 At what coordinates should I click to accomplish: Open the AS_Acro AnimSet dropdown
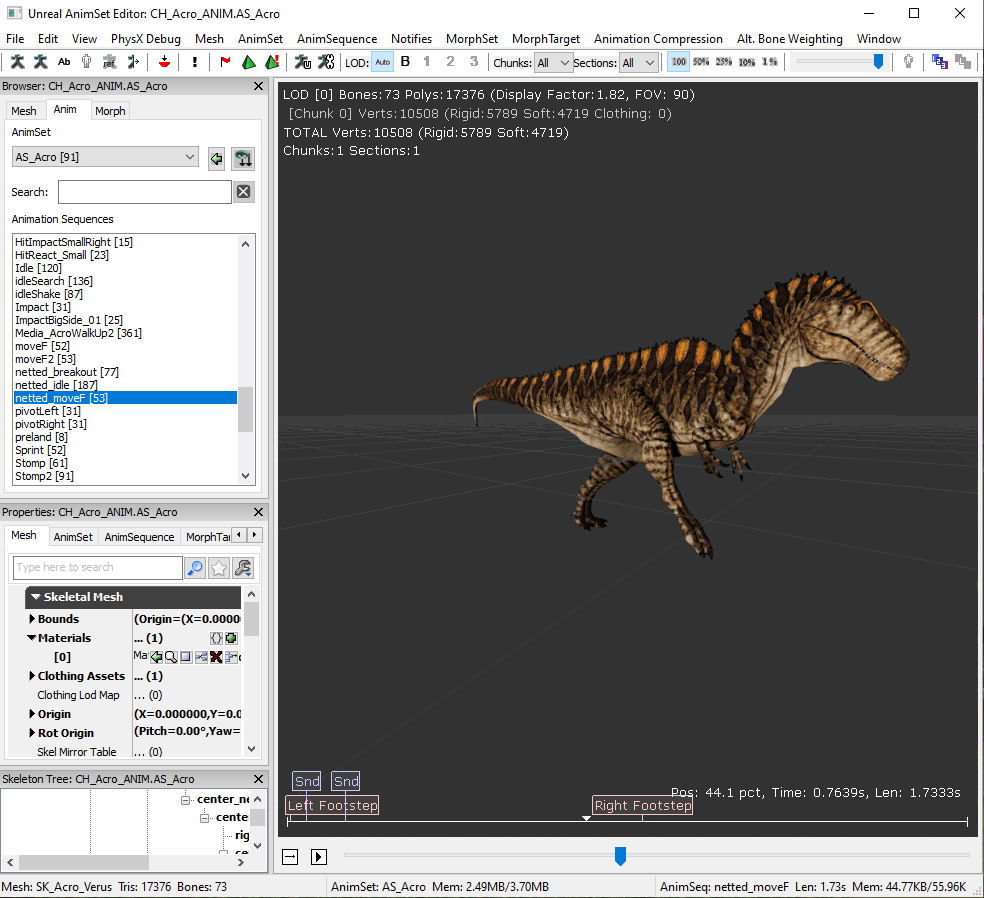(105, 157)
